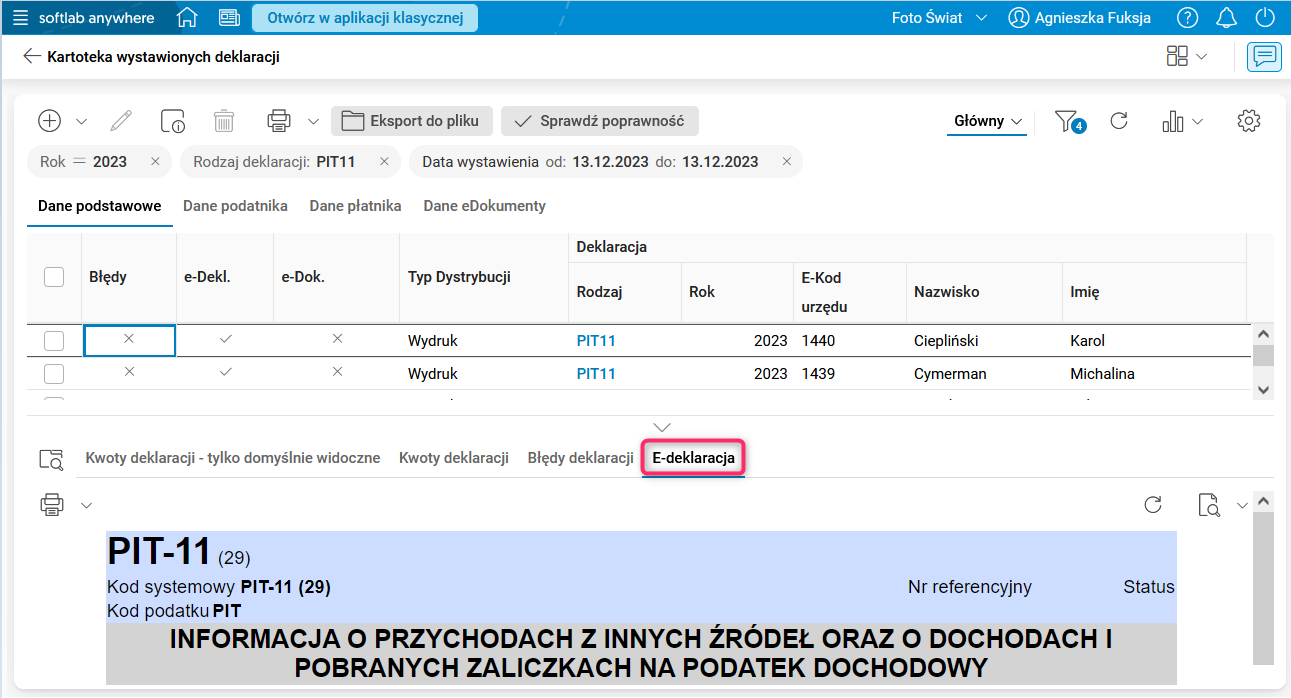Refresh the declarations list
The image size is (1291, 698).
(1119, 120)
